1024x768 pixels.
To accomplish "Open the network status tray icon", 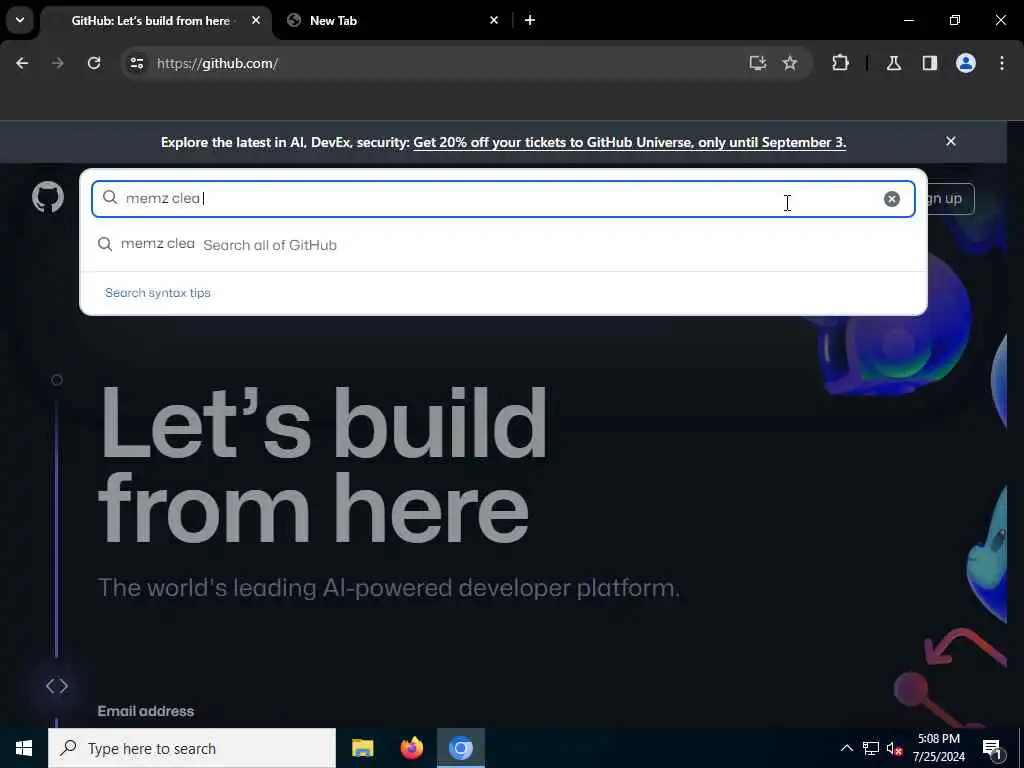I will [x=871, y=748].
